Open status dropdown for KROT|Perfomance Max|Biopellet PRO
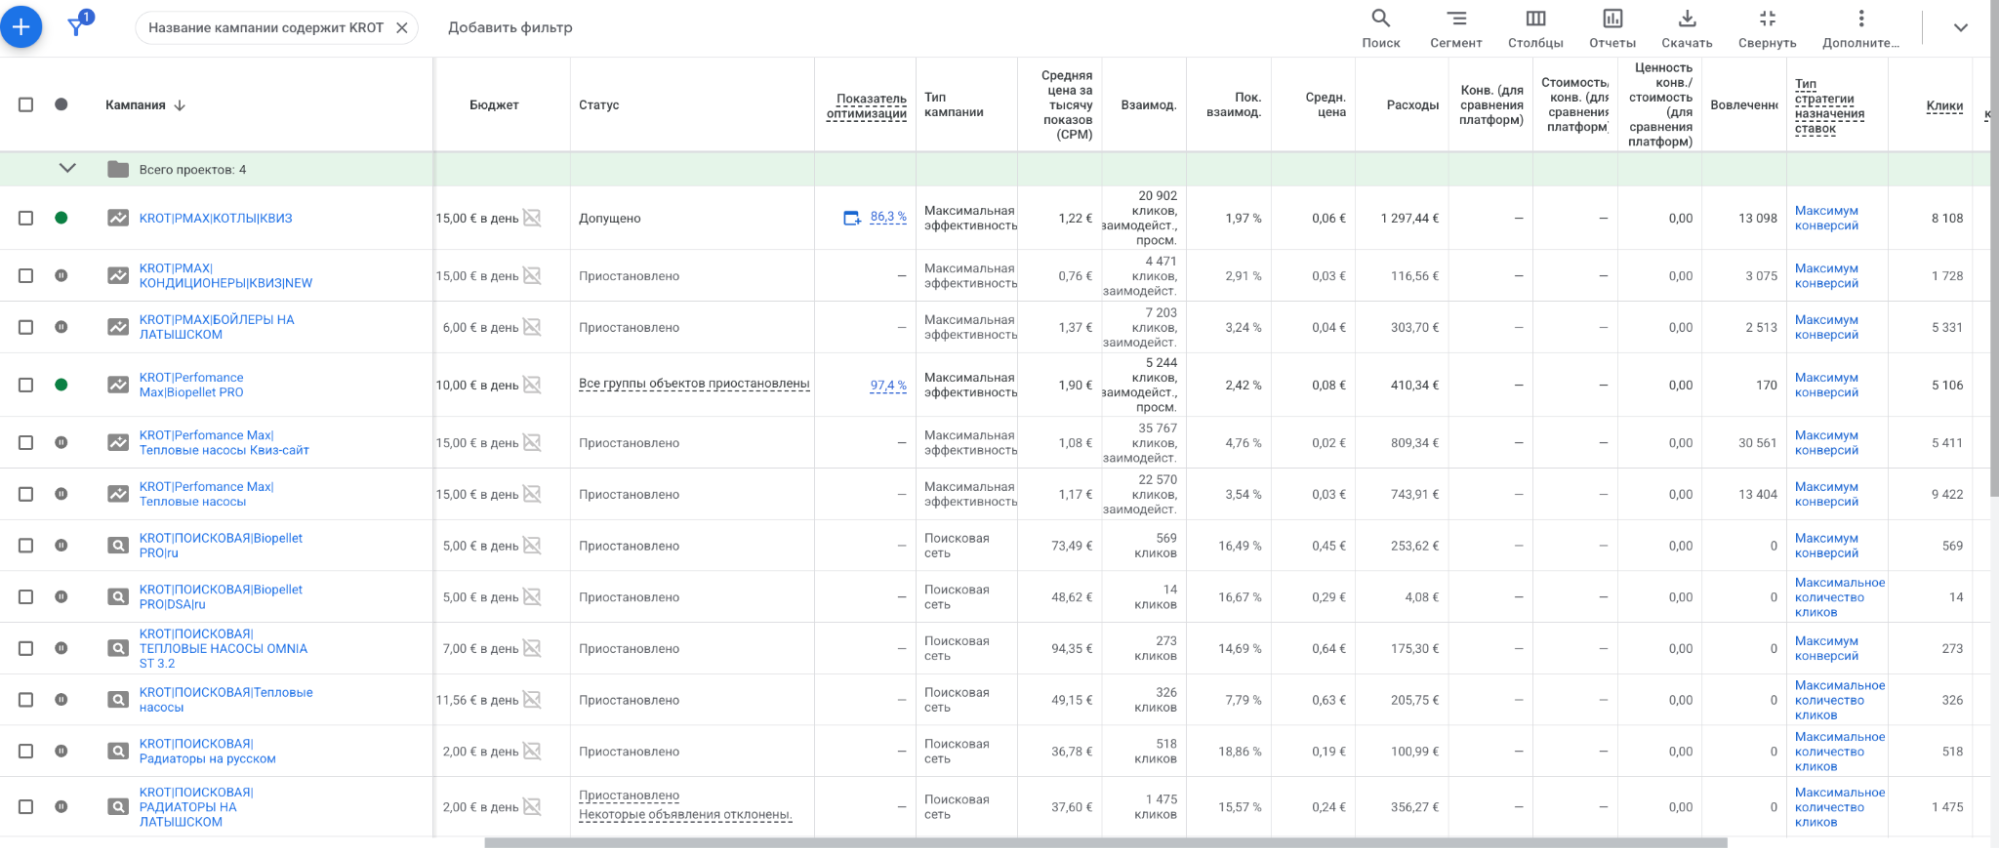1999x849 pixels. pyautogui.click(x=61, y=385)
